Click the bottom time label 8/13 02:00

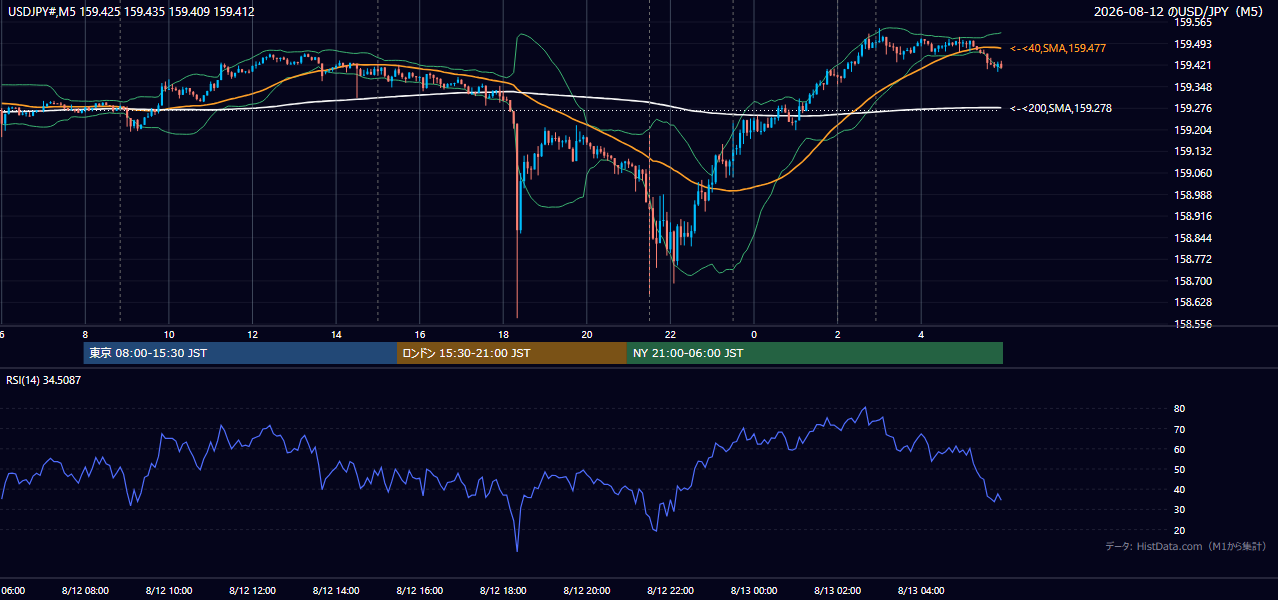coord(837,591)
